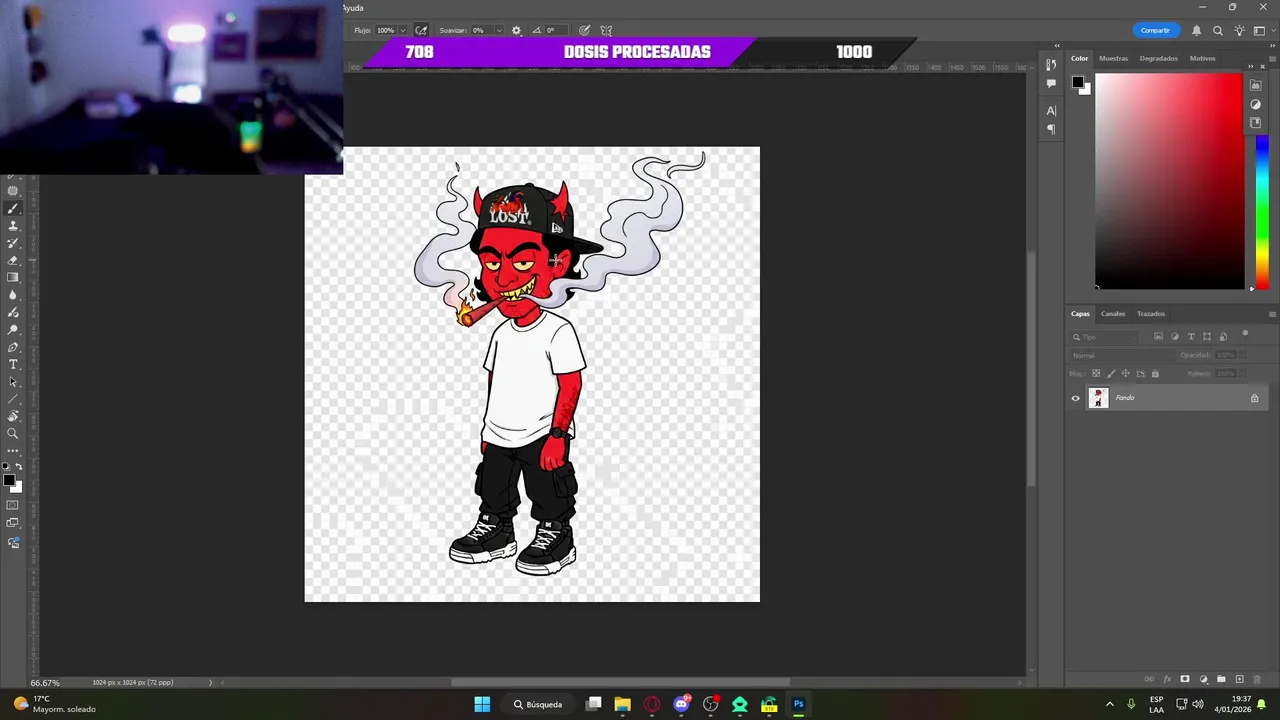Delete layer trash icon
Image resolution: width=1280 pixels, height=720 pixels.
pyautogui.click(x=1259, y=680)
